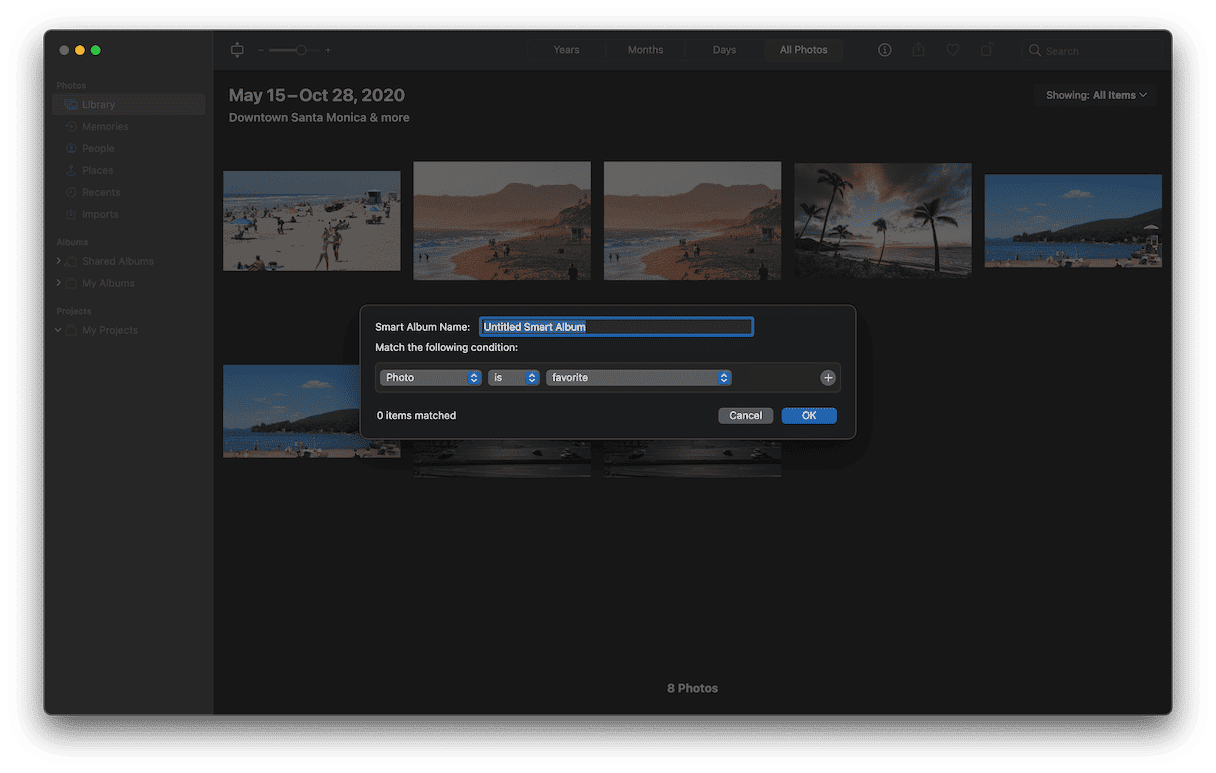1216x773 pixels.
Task: Click the Smart Album Name field
Action: tap(615, 327)
